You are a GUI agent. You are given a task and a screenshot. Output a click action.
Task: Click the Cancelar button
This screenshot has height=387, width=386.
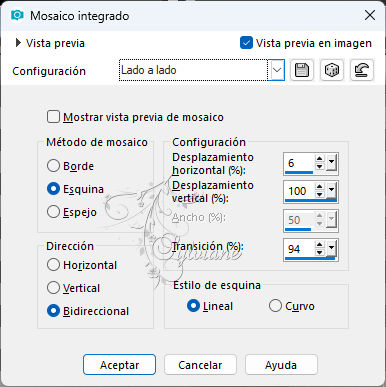200,365
